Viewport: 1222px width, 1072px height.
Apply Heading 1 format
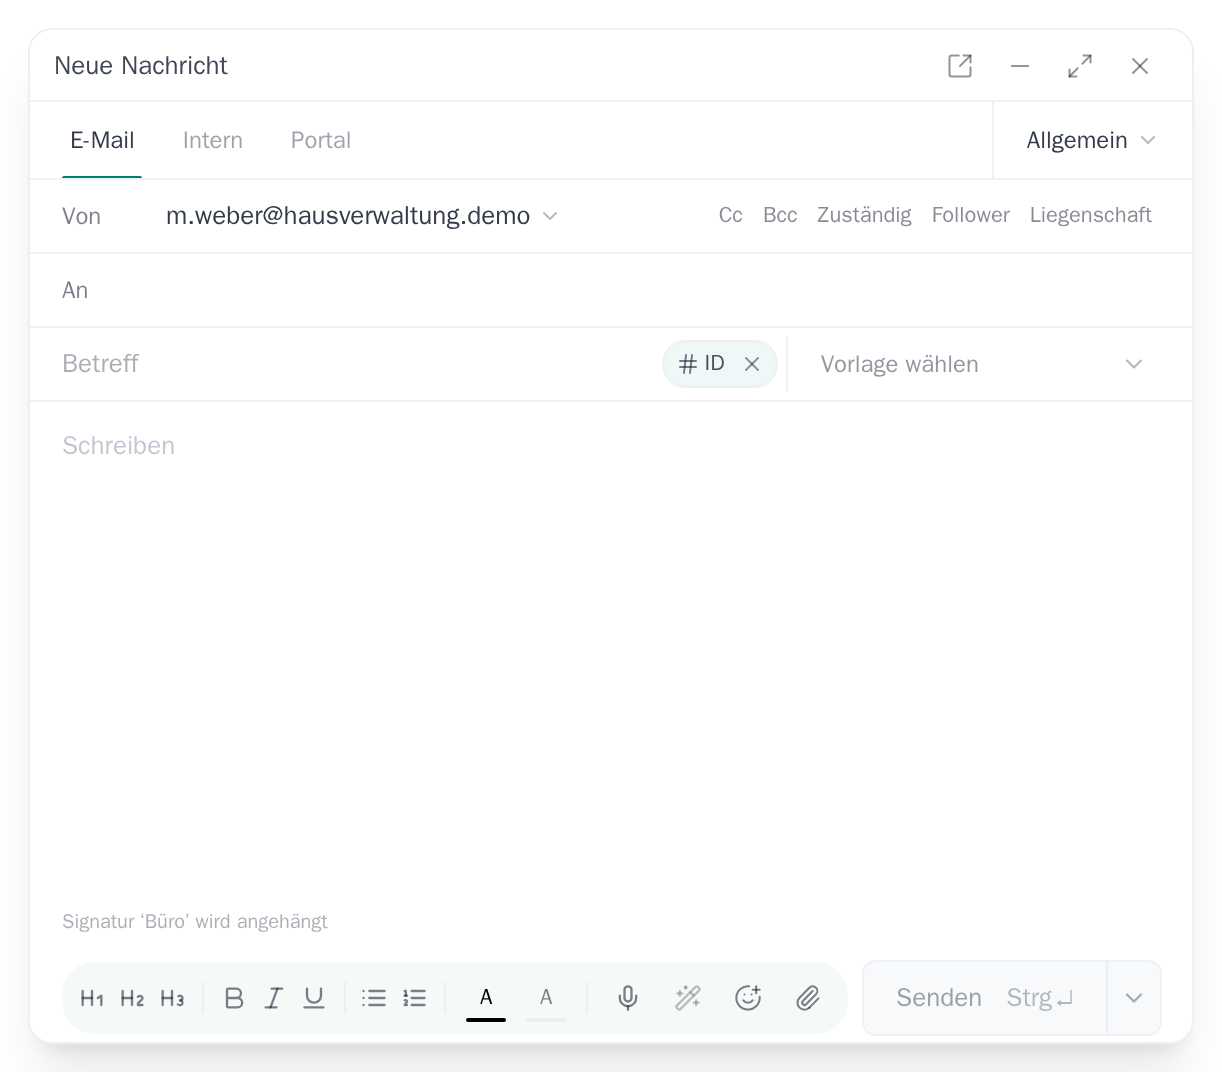[92, 998]
